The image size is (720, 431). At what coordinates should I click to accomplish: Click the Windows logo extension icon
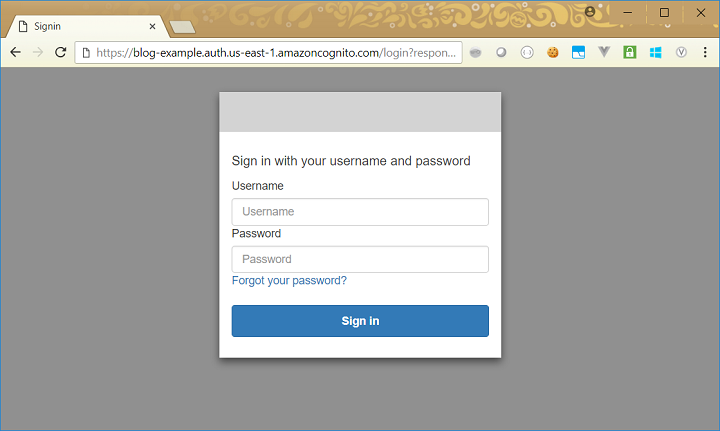coord(656,52)
